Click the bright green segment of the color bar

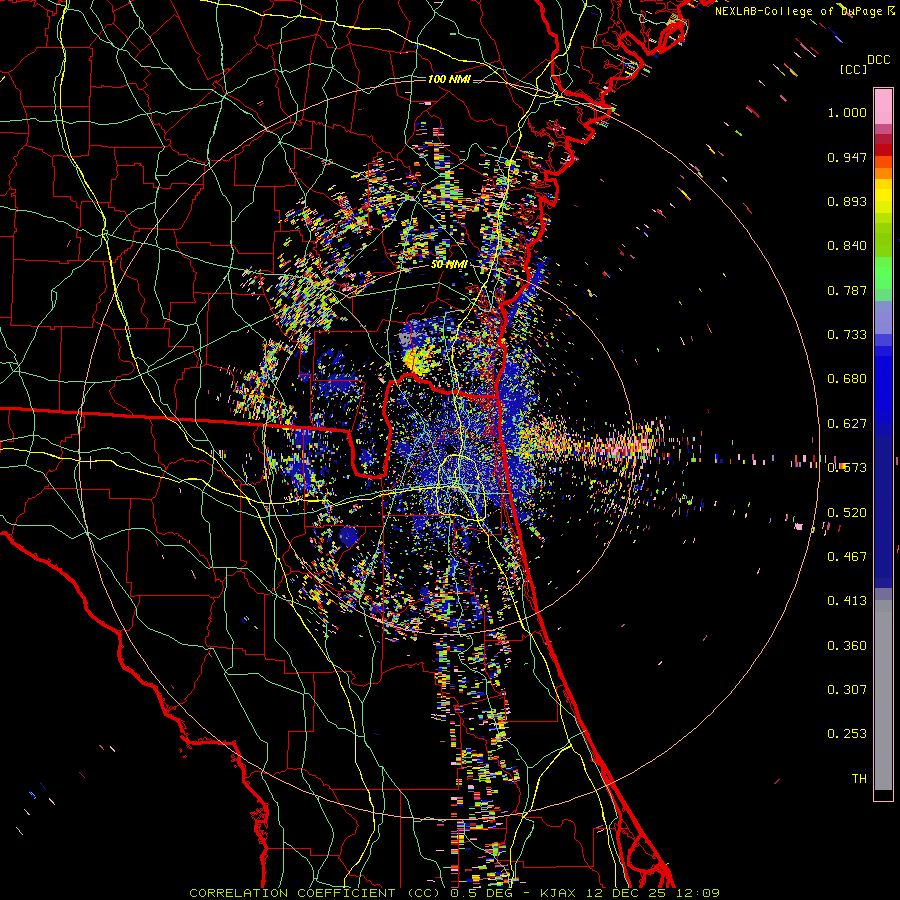[883, 273]
